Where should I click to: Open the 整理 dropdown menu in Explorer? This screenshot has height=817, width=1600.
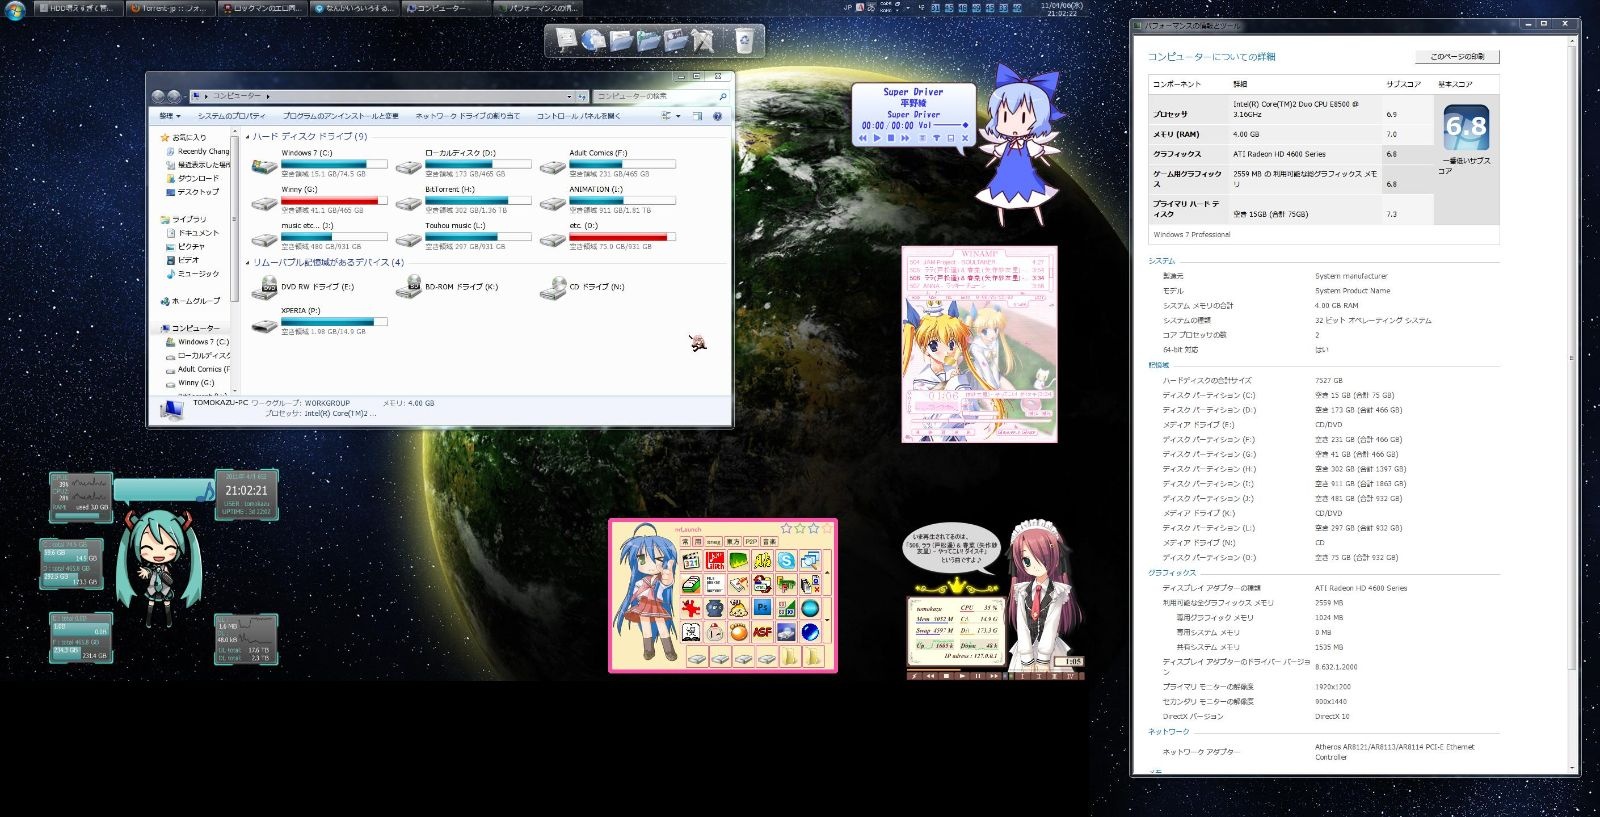169,116
